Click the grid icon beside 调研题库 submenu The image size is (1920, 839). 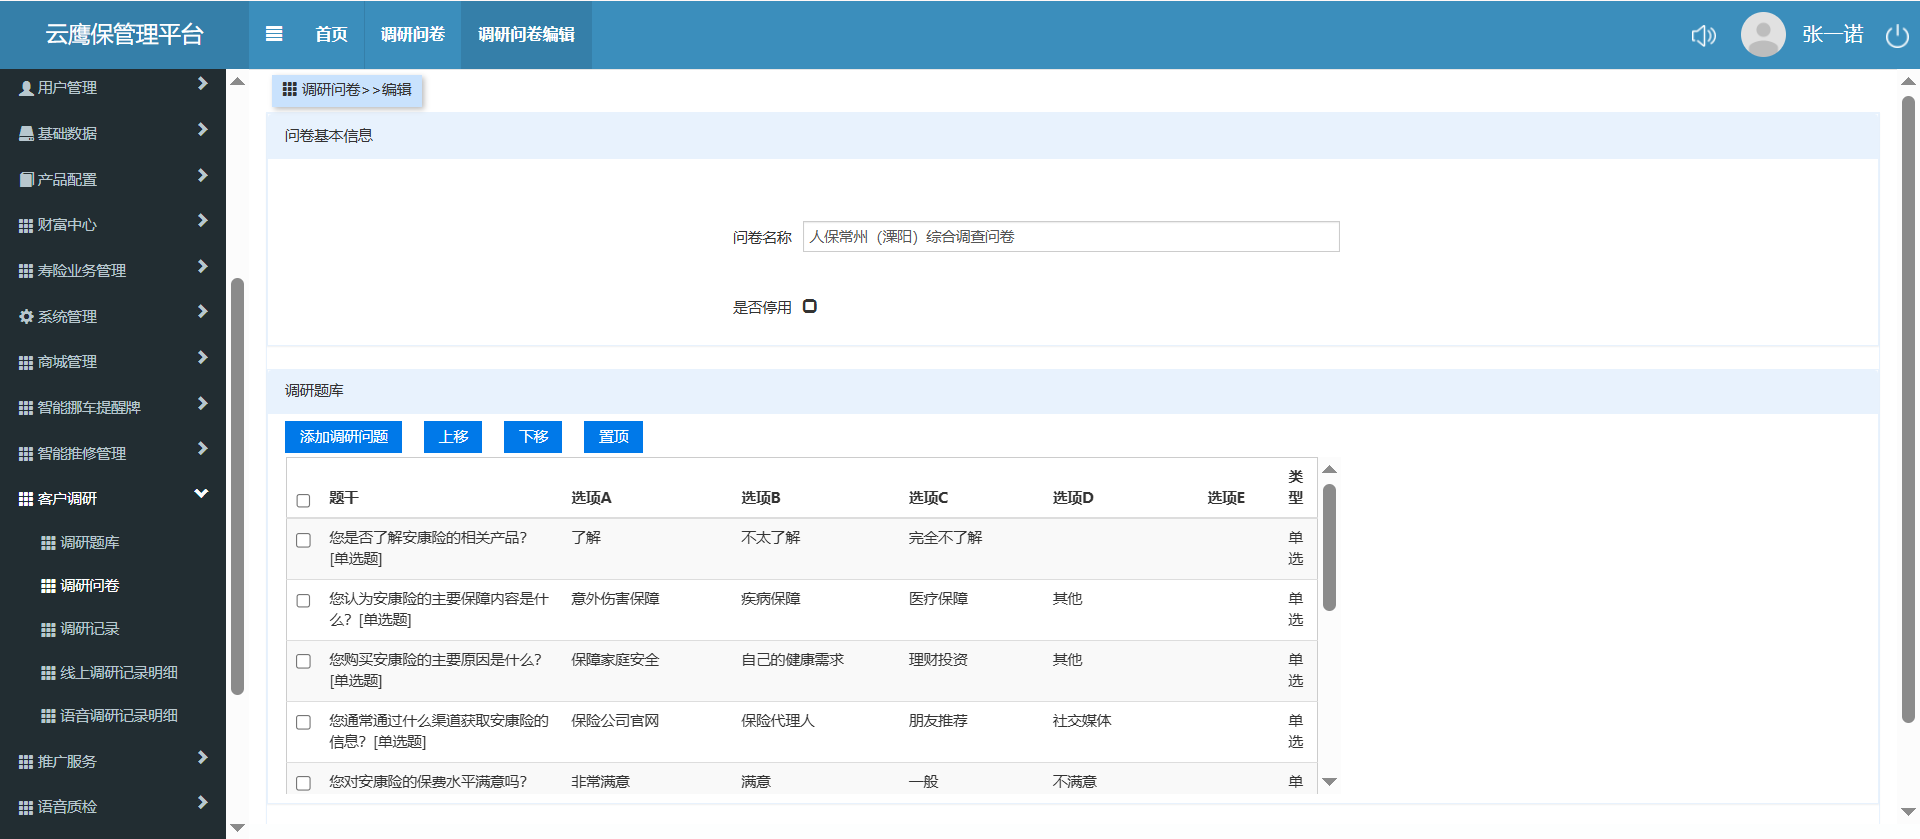click(48, 543)
